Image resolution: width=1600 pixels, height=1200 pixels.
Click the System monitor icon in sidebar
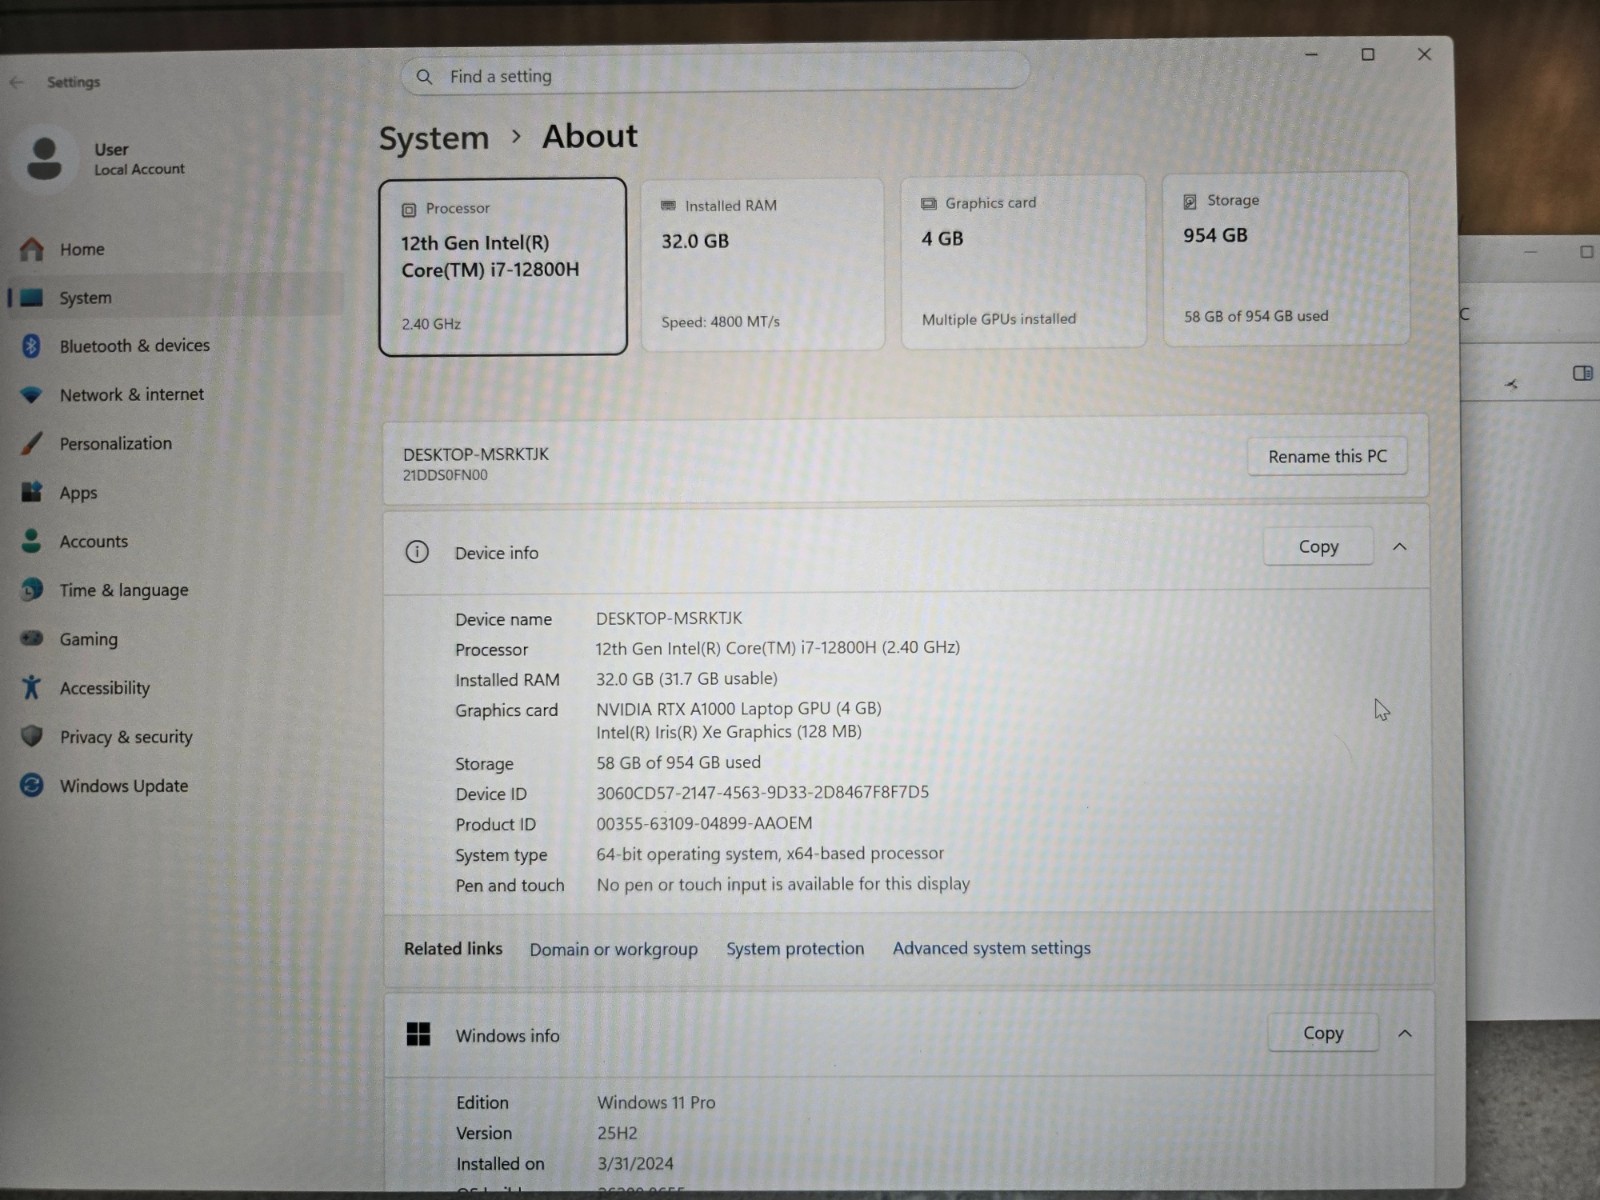pyautogui.click(x=32, y=298)
